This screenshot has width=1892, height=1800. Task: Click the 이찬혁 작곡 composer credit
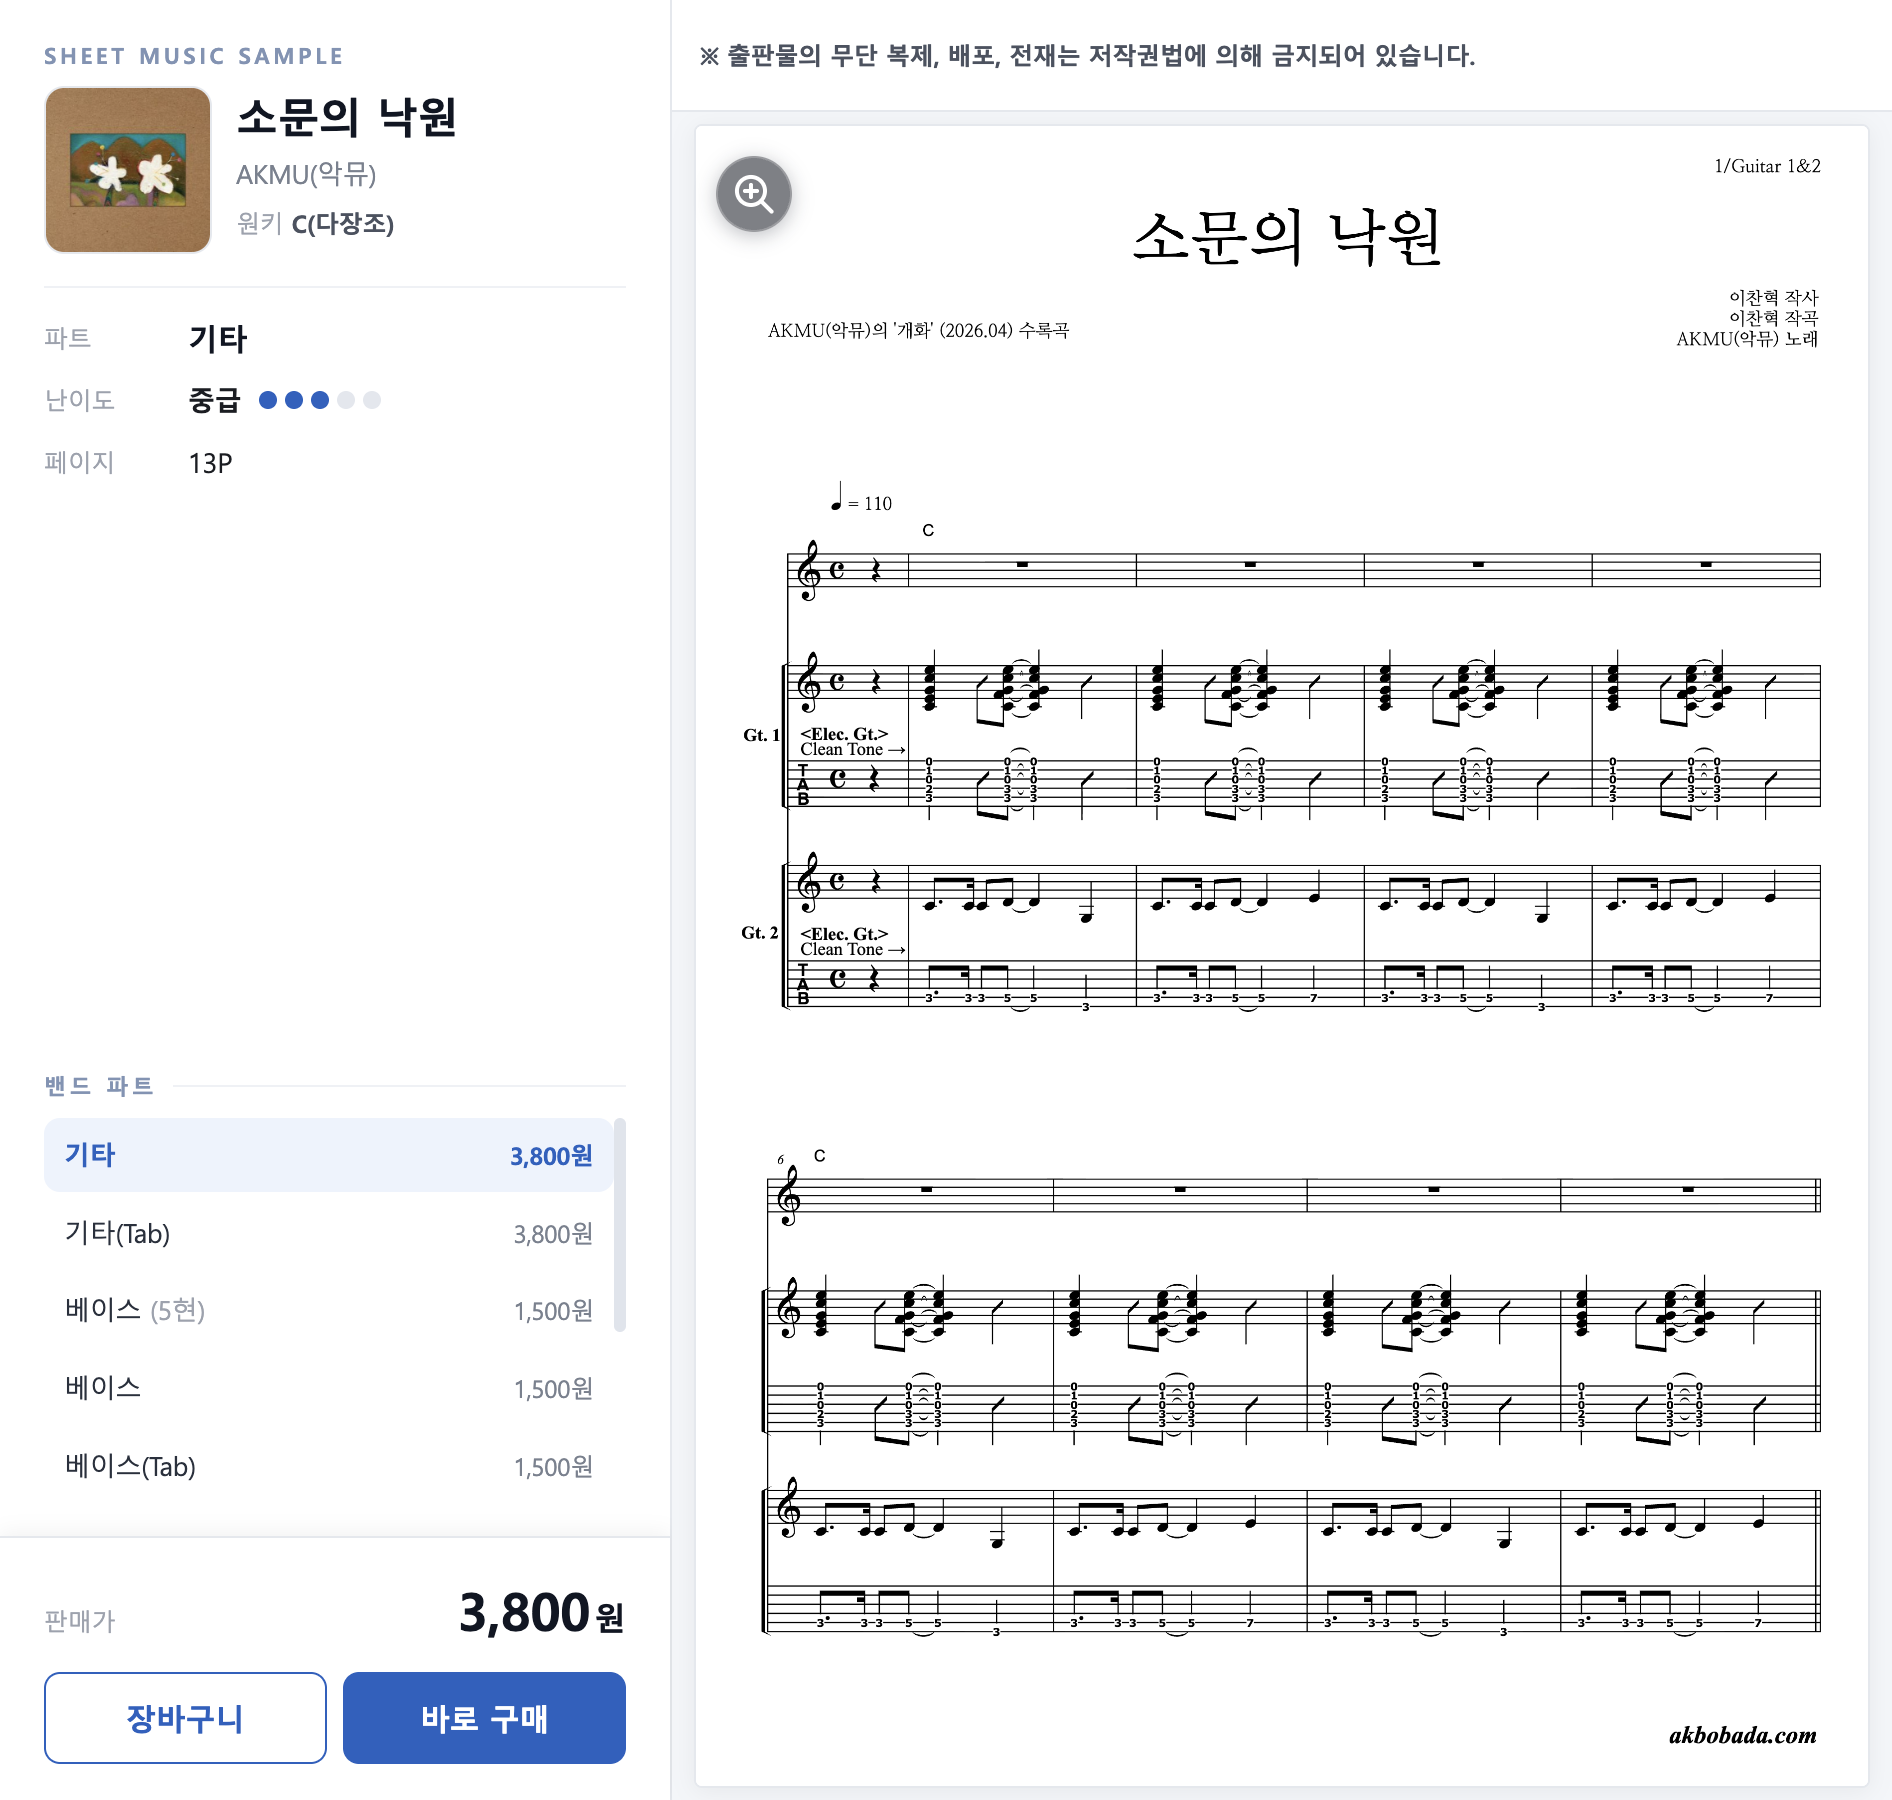pos(1773,318)
